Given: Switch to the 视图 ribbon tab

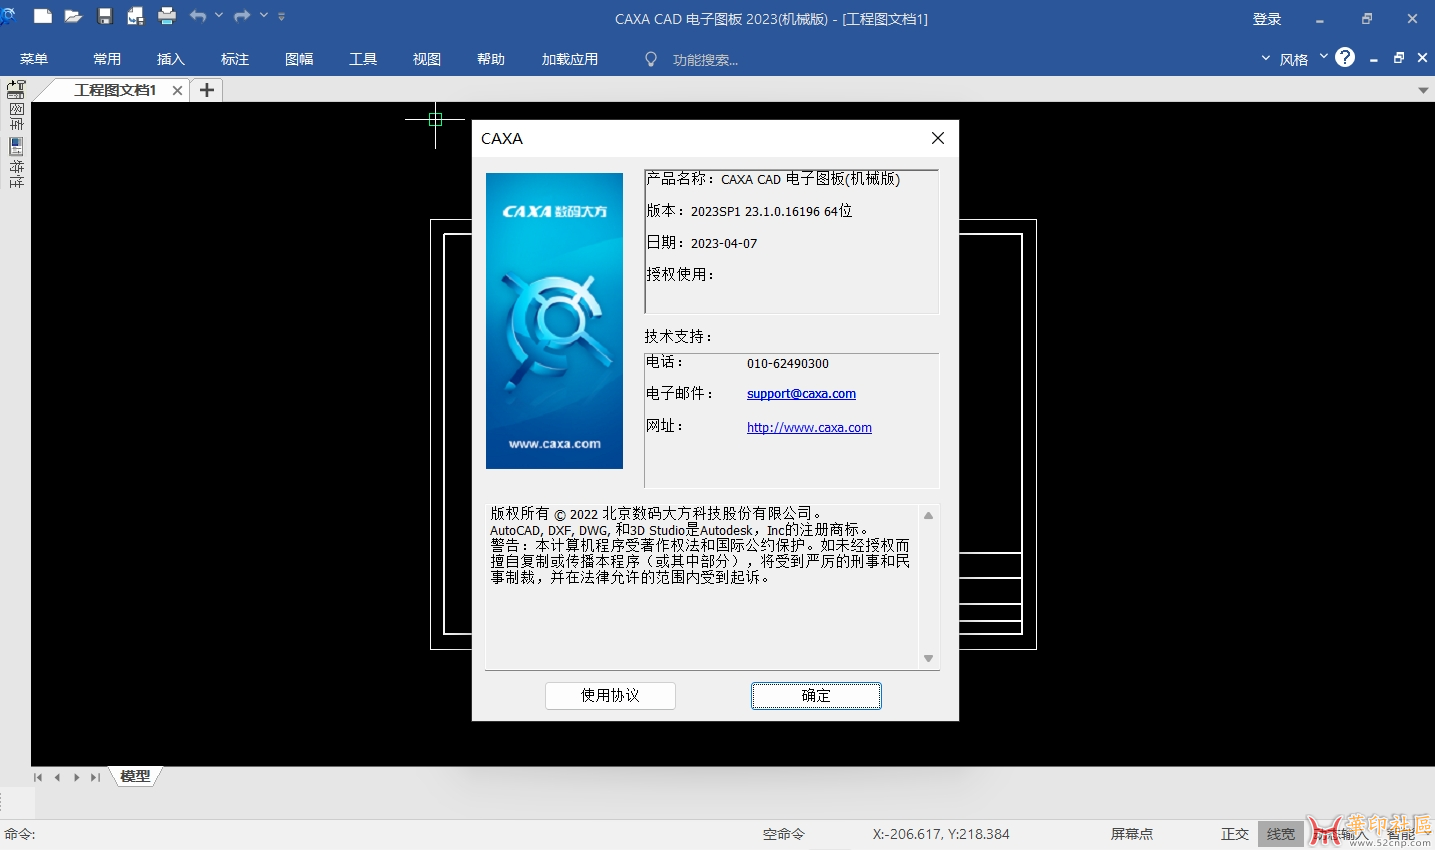Looking at the screenshot, I should (427, 59).
